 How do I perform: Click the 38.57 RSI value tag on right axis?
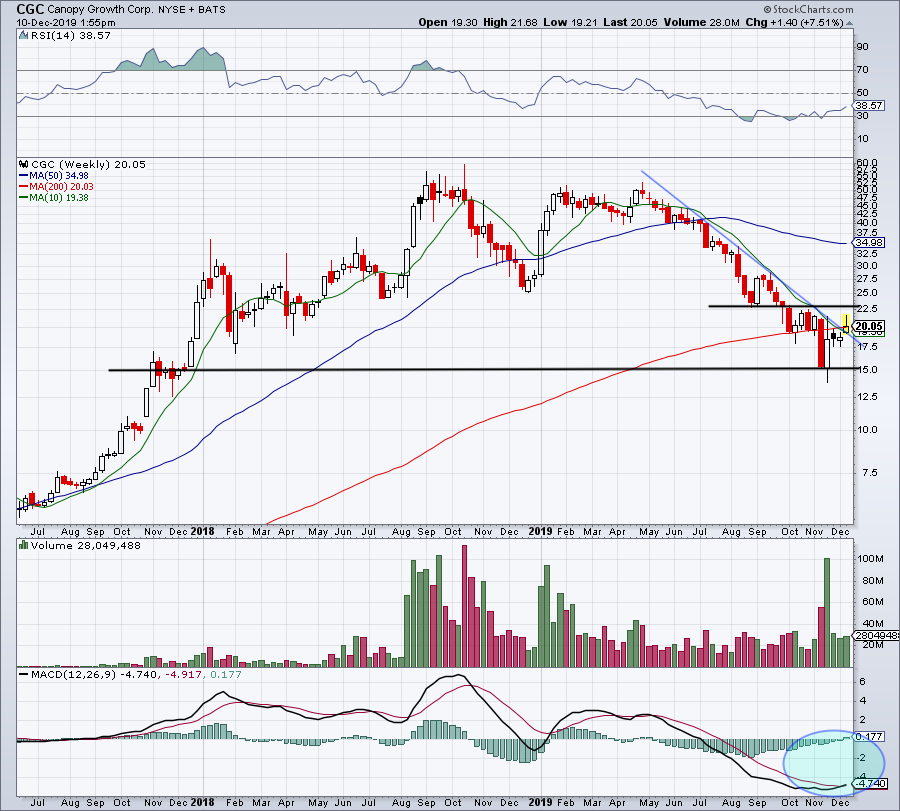click(x=868, y=106)
